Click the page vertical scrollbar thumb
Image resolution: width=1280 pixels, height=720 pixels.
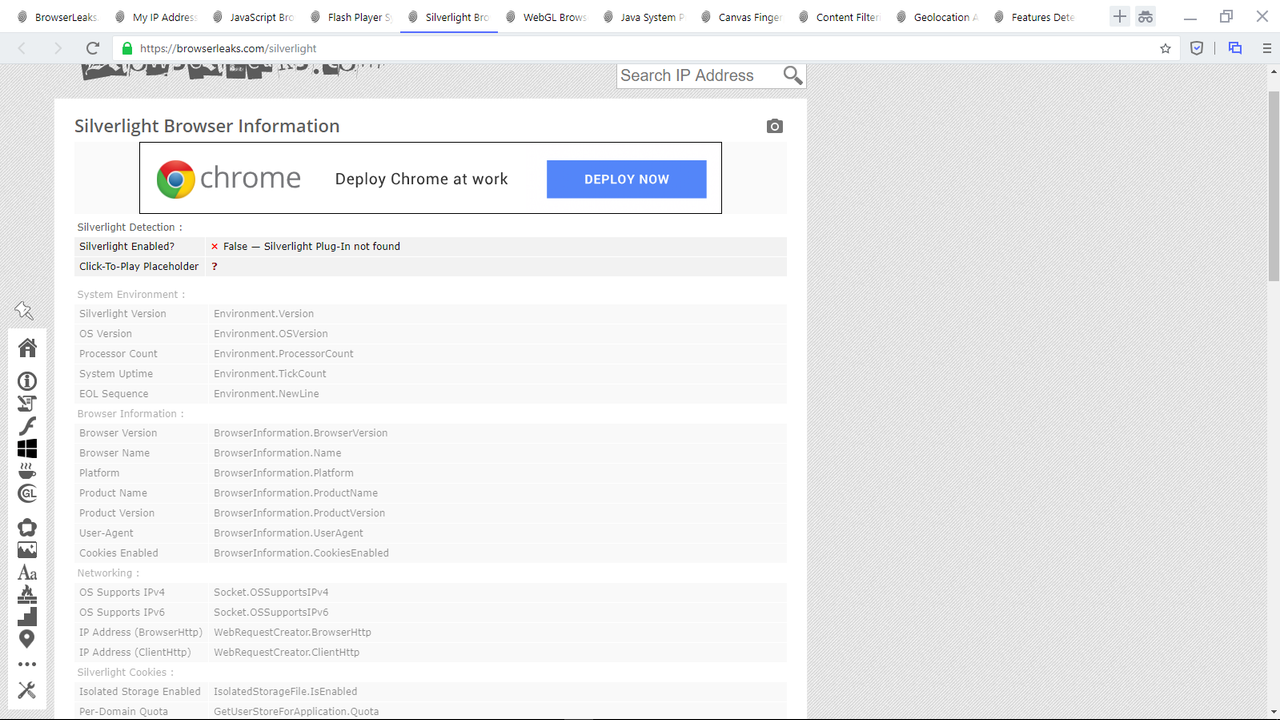pos(1273,185)
